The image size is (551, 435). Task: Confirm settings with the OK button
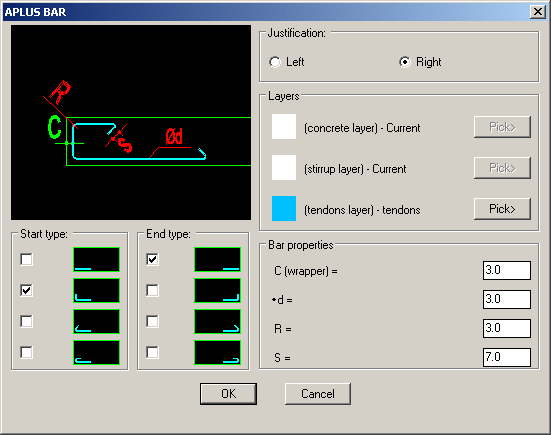228,394
